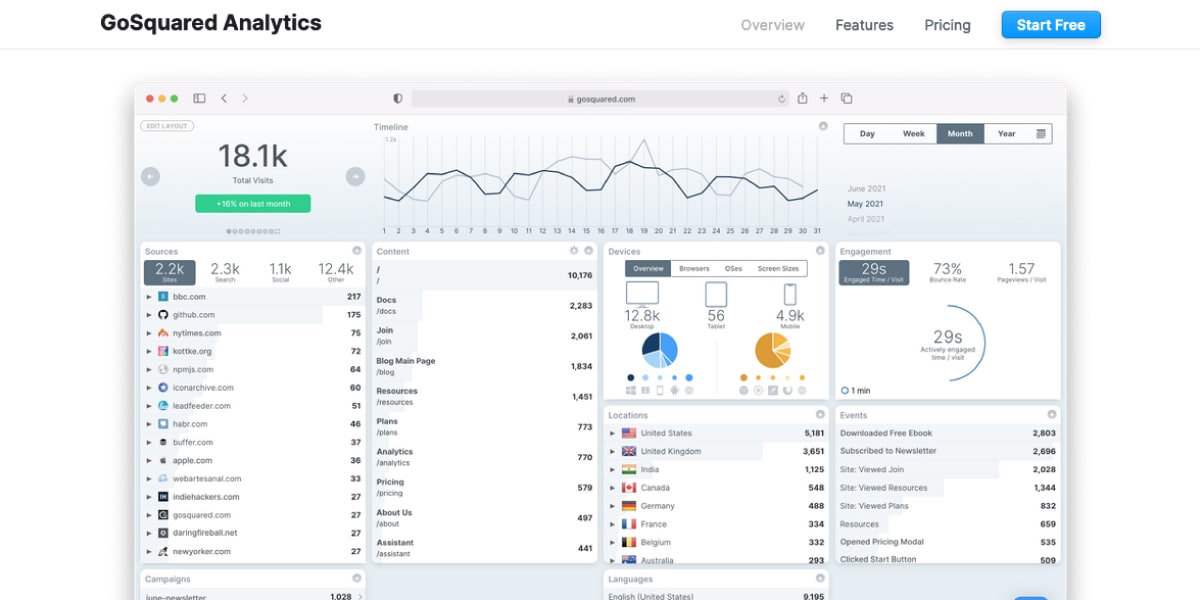
Task: Expand the India location row
Action: click(x=612, y=469)
